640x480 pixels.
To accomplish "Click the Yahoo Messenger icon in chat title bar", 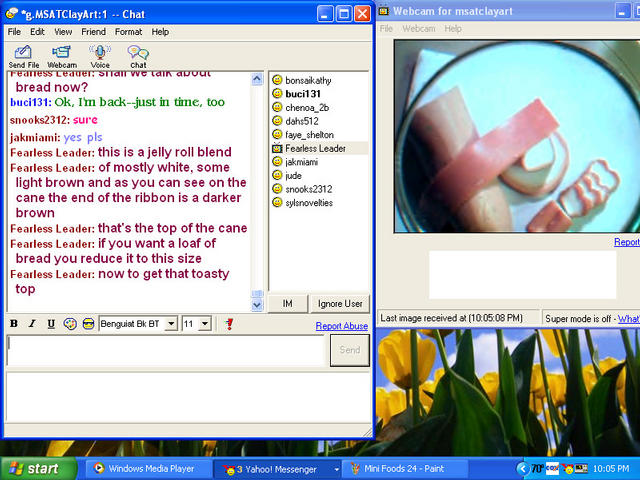I will click(x=12, y=13).
